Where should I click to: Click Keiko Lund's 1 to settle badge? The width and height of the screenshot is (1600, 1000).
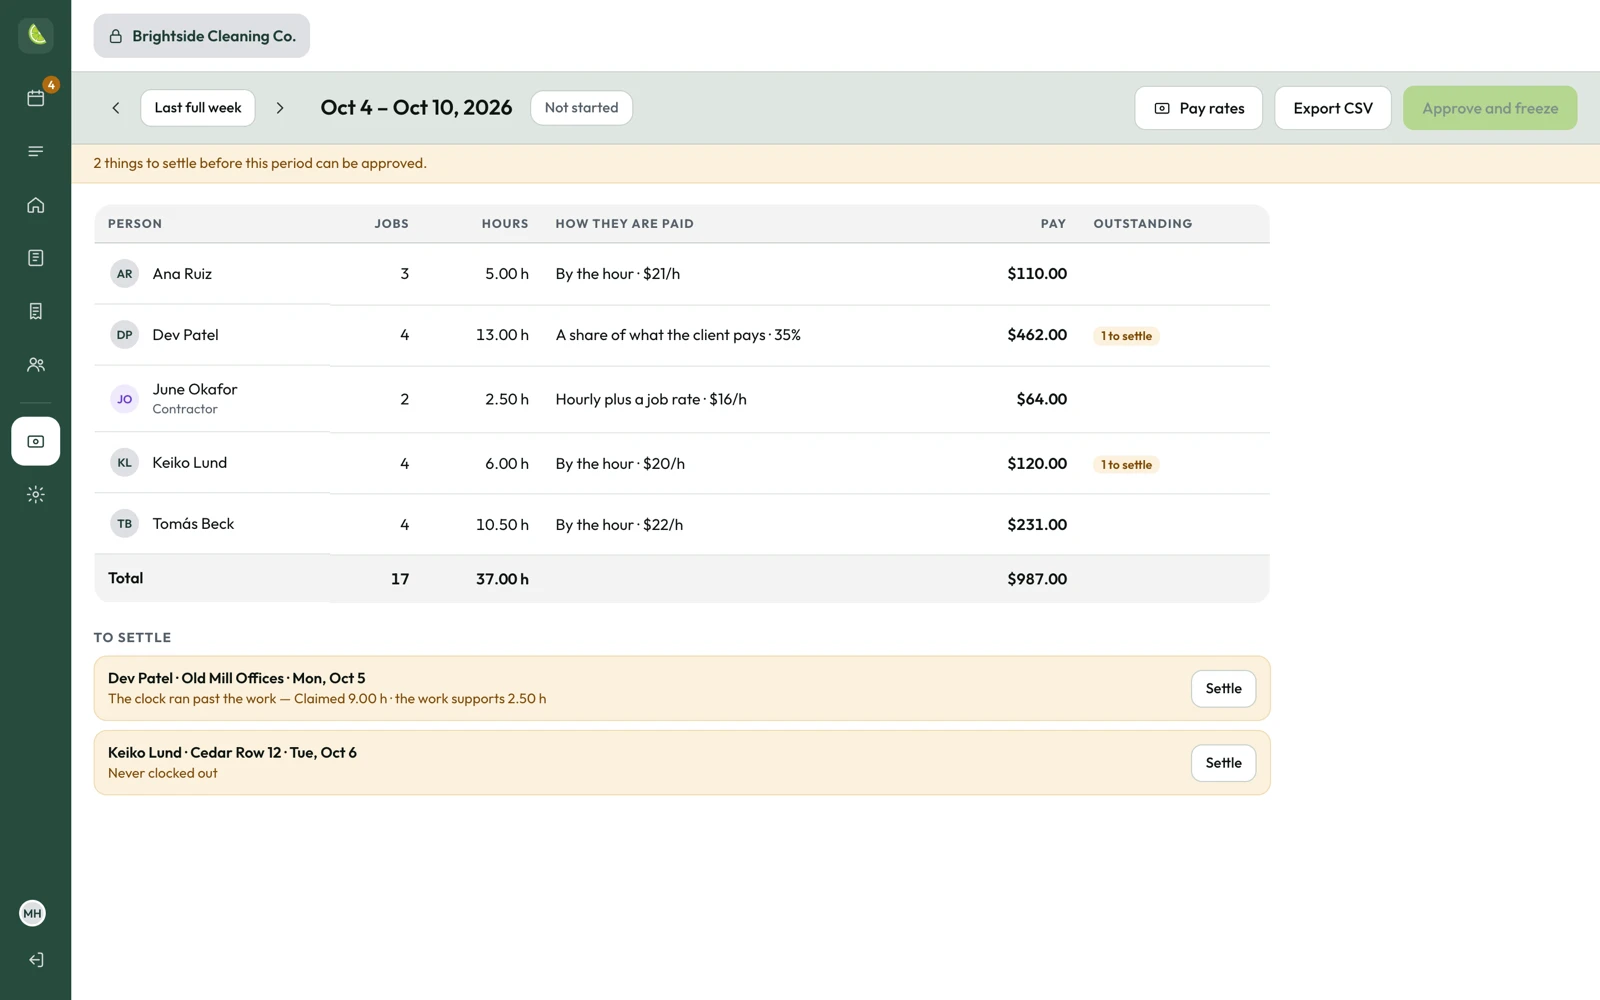[x=1126, y=465]
